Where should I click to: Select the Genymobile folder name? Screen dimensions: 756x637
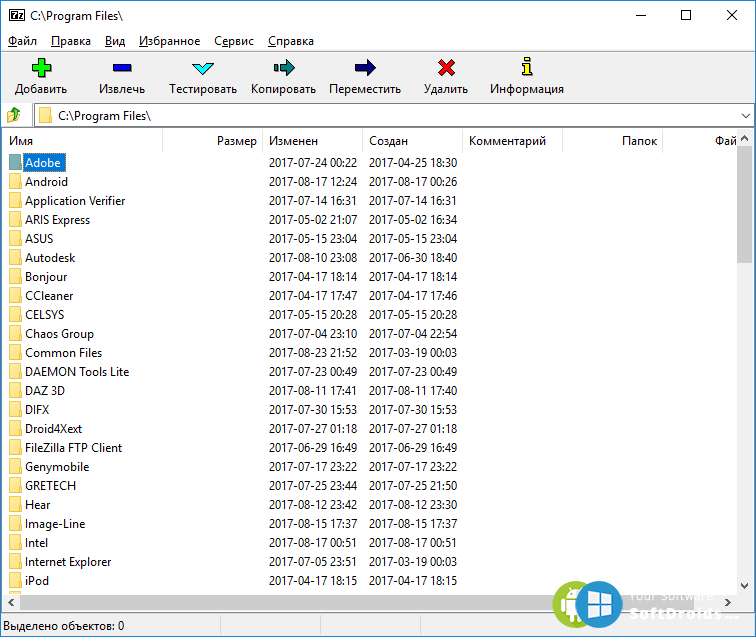click(57, 467)
